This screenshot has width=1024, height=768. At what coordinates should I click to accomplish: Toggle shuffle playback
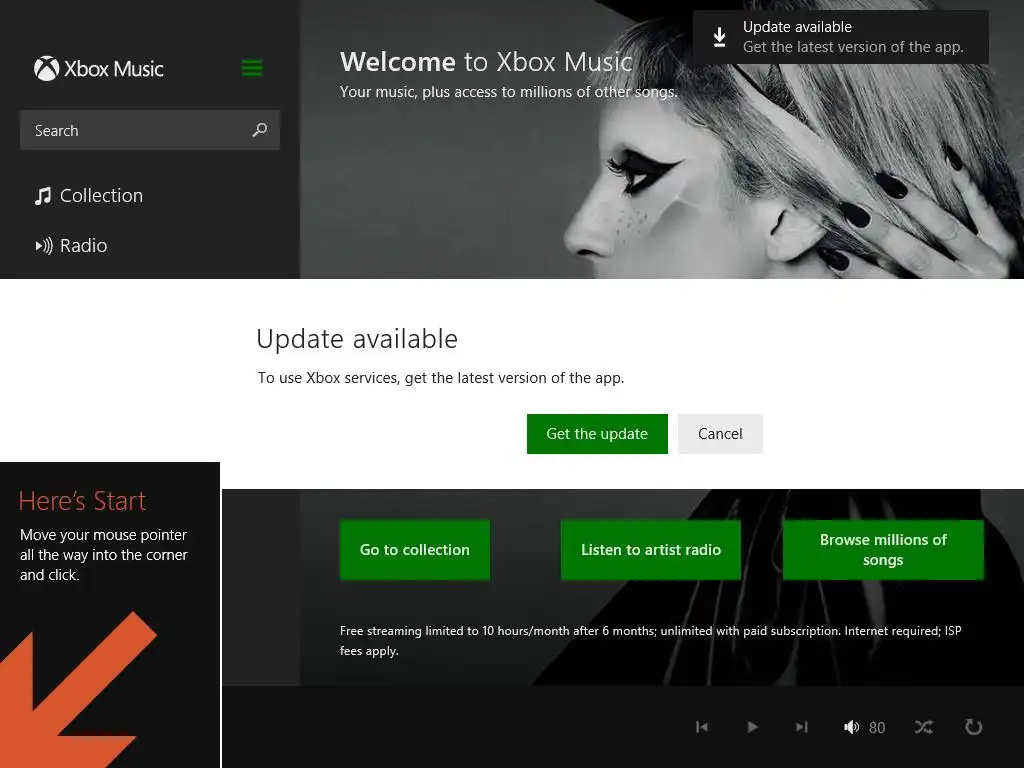(924, 727)
